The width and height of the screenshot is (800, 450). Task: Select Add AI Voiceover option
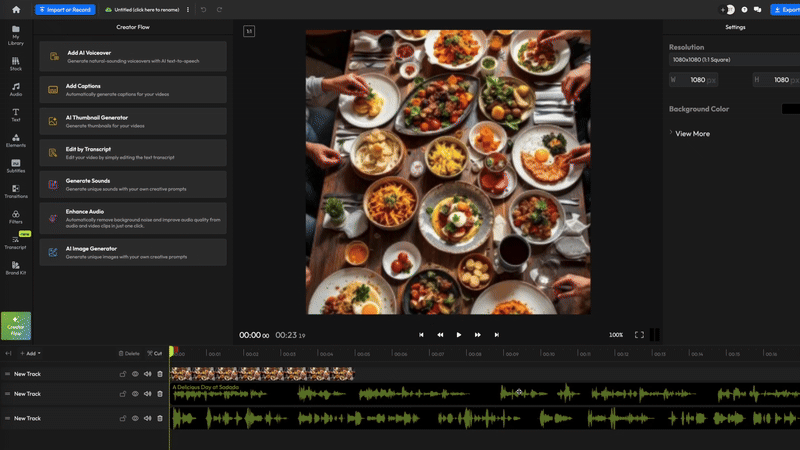click(133, 56)
